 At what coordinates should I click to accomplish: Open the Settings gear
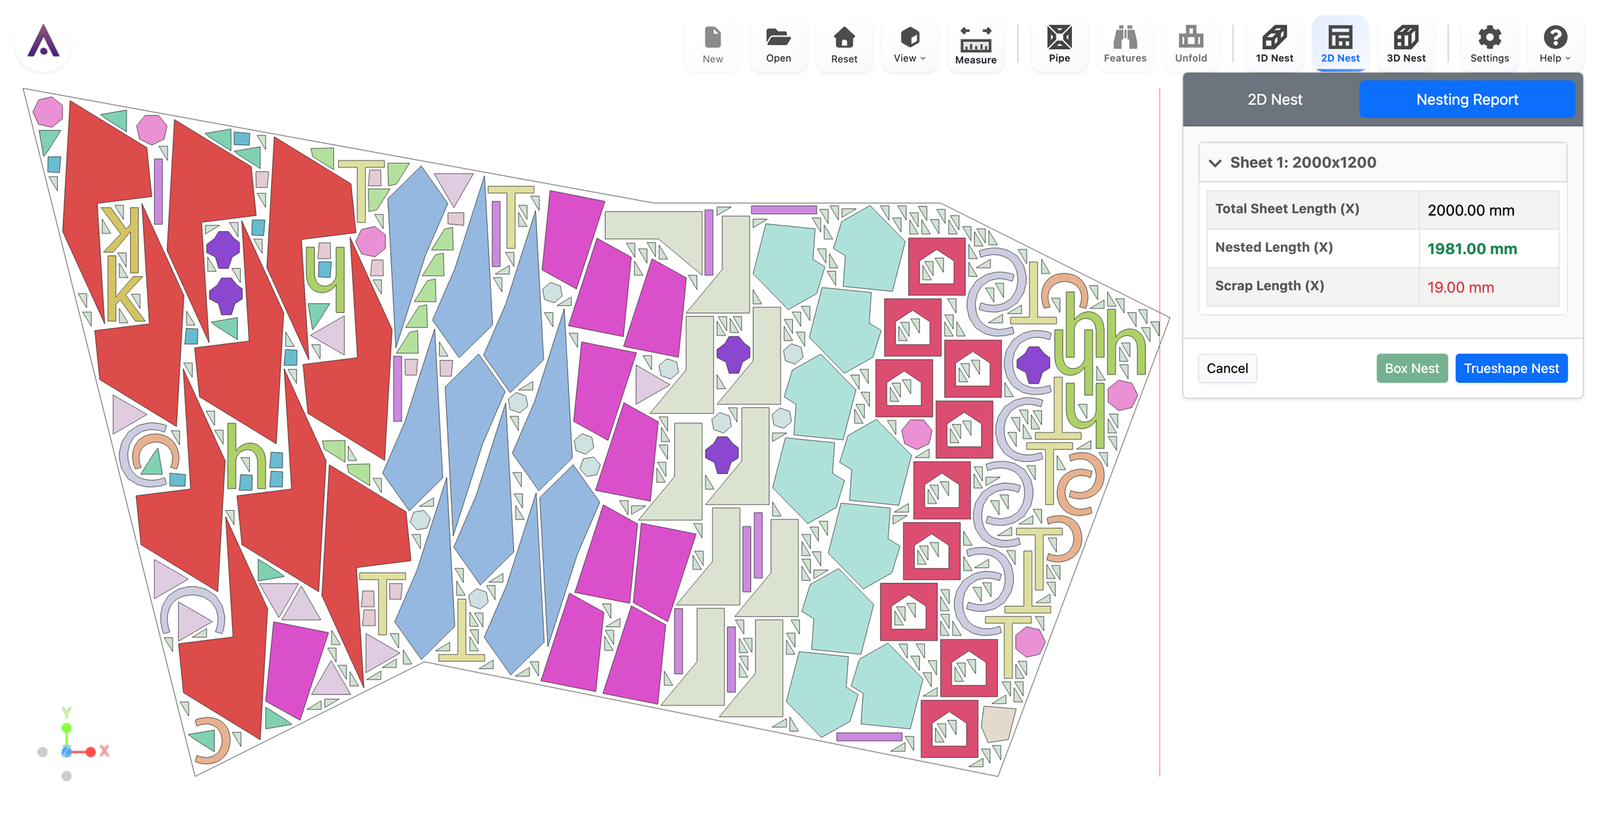tap(1489, 45)
